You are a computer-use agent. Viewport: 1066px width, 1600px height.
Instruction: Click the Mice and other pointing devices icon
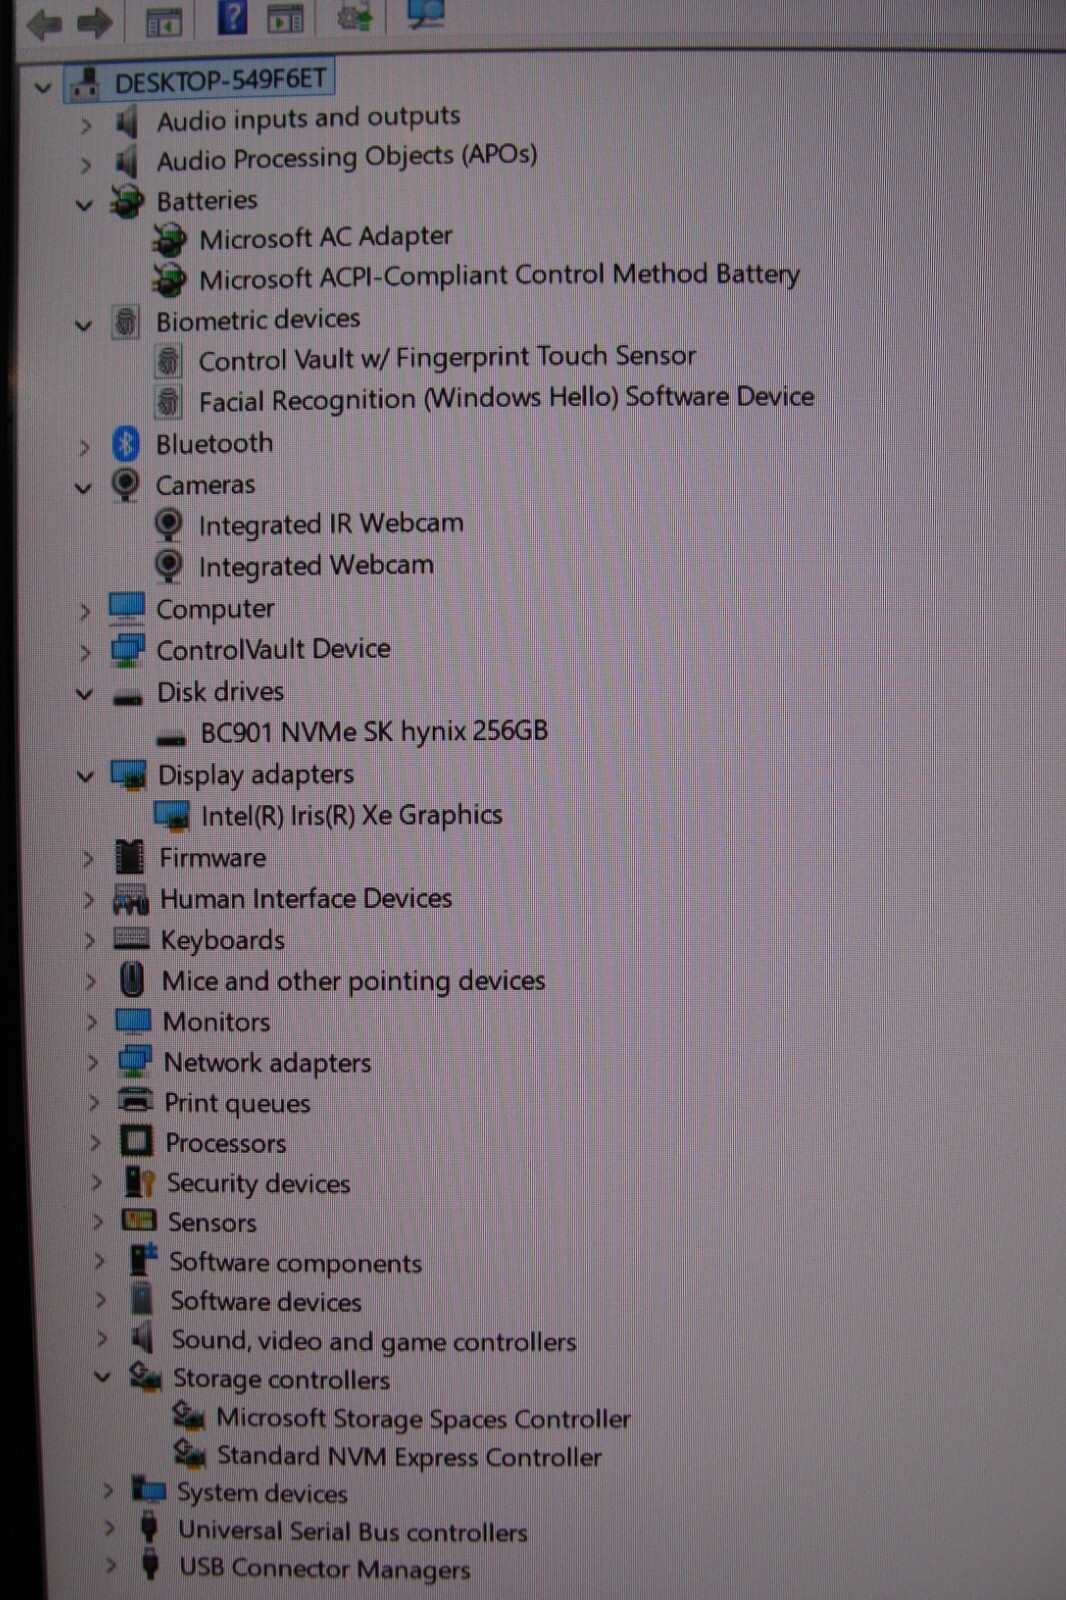132,980
